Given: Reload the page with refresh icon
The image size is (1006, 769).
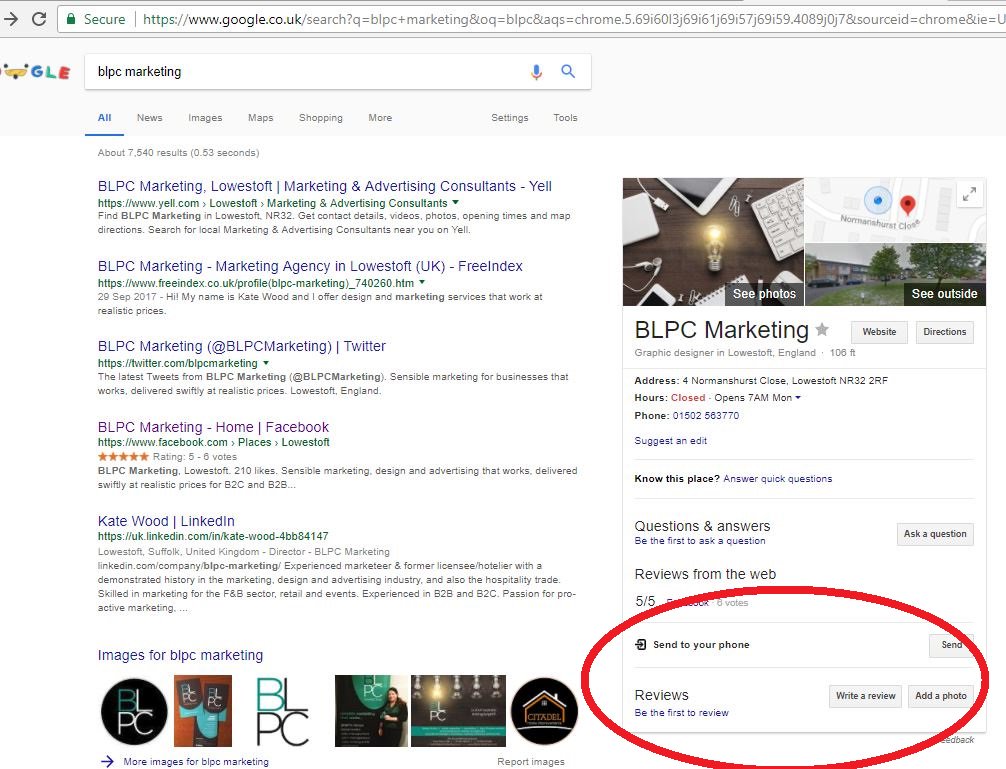Looking at the screenshot, I should (39, 19).
